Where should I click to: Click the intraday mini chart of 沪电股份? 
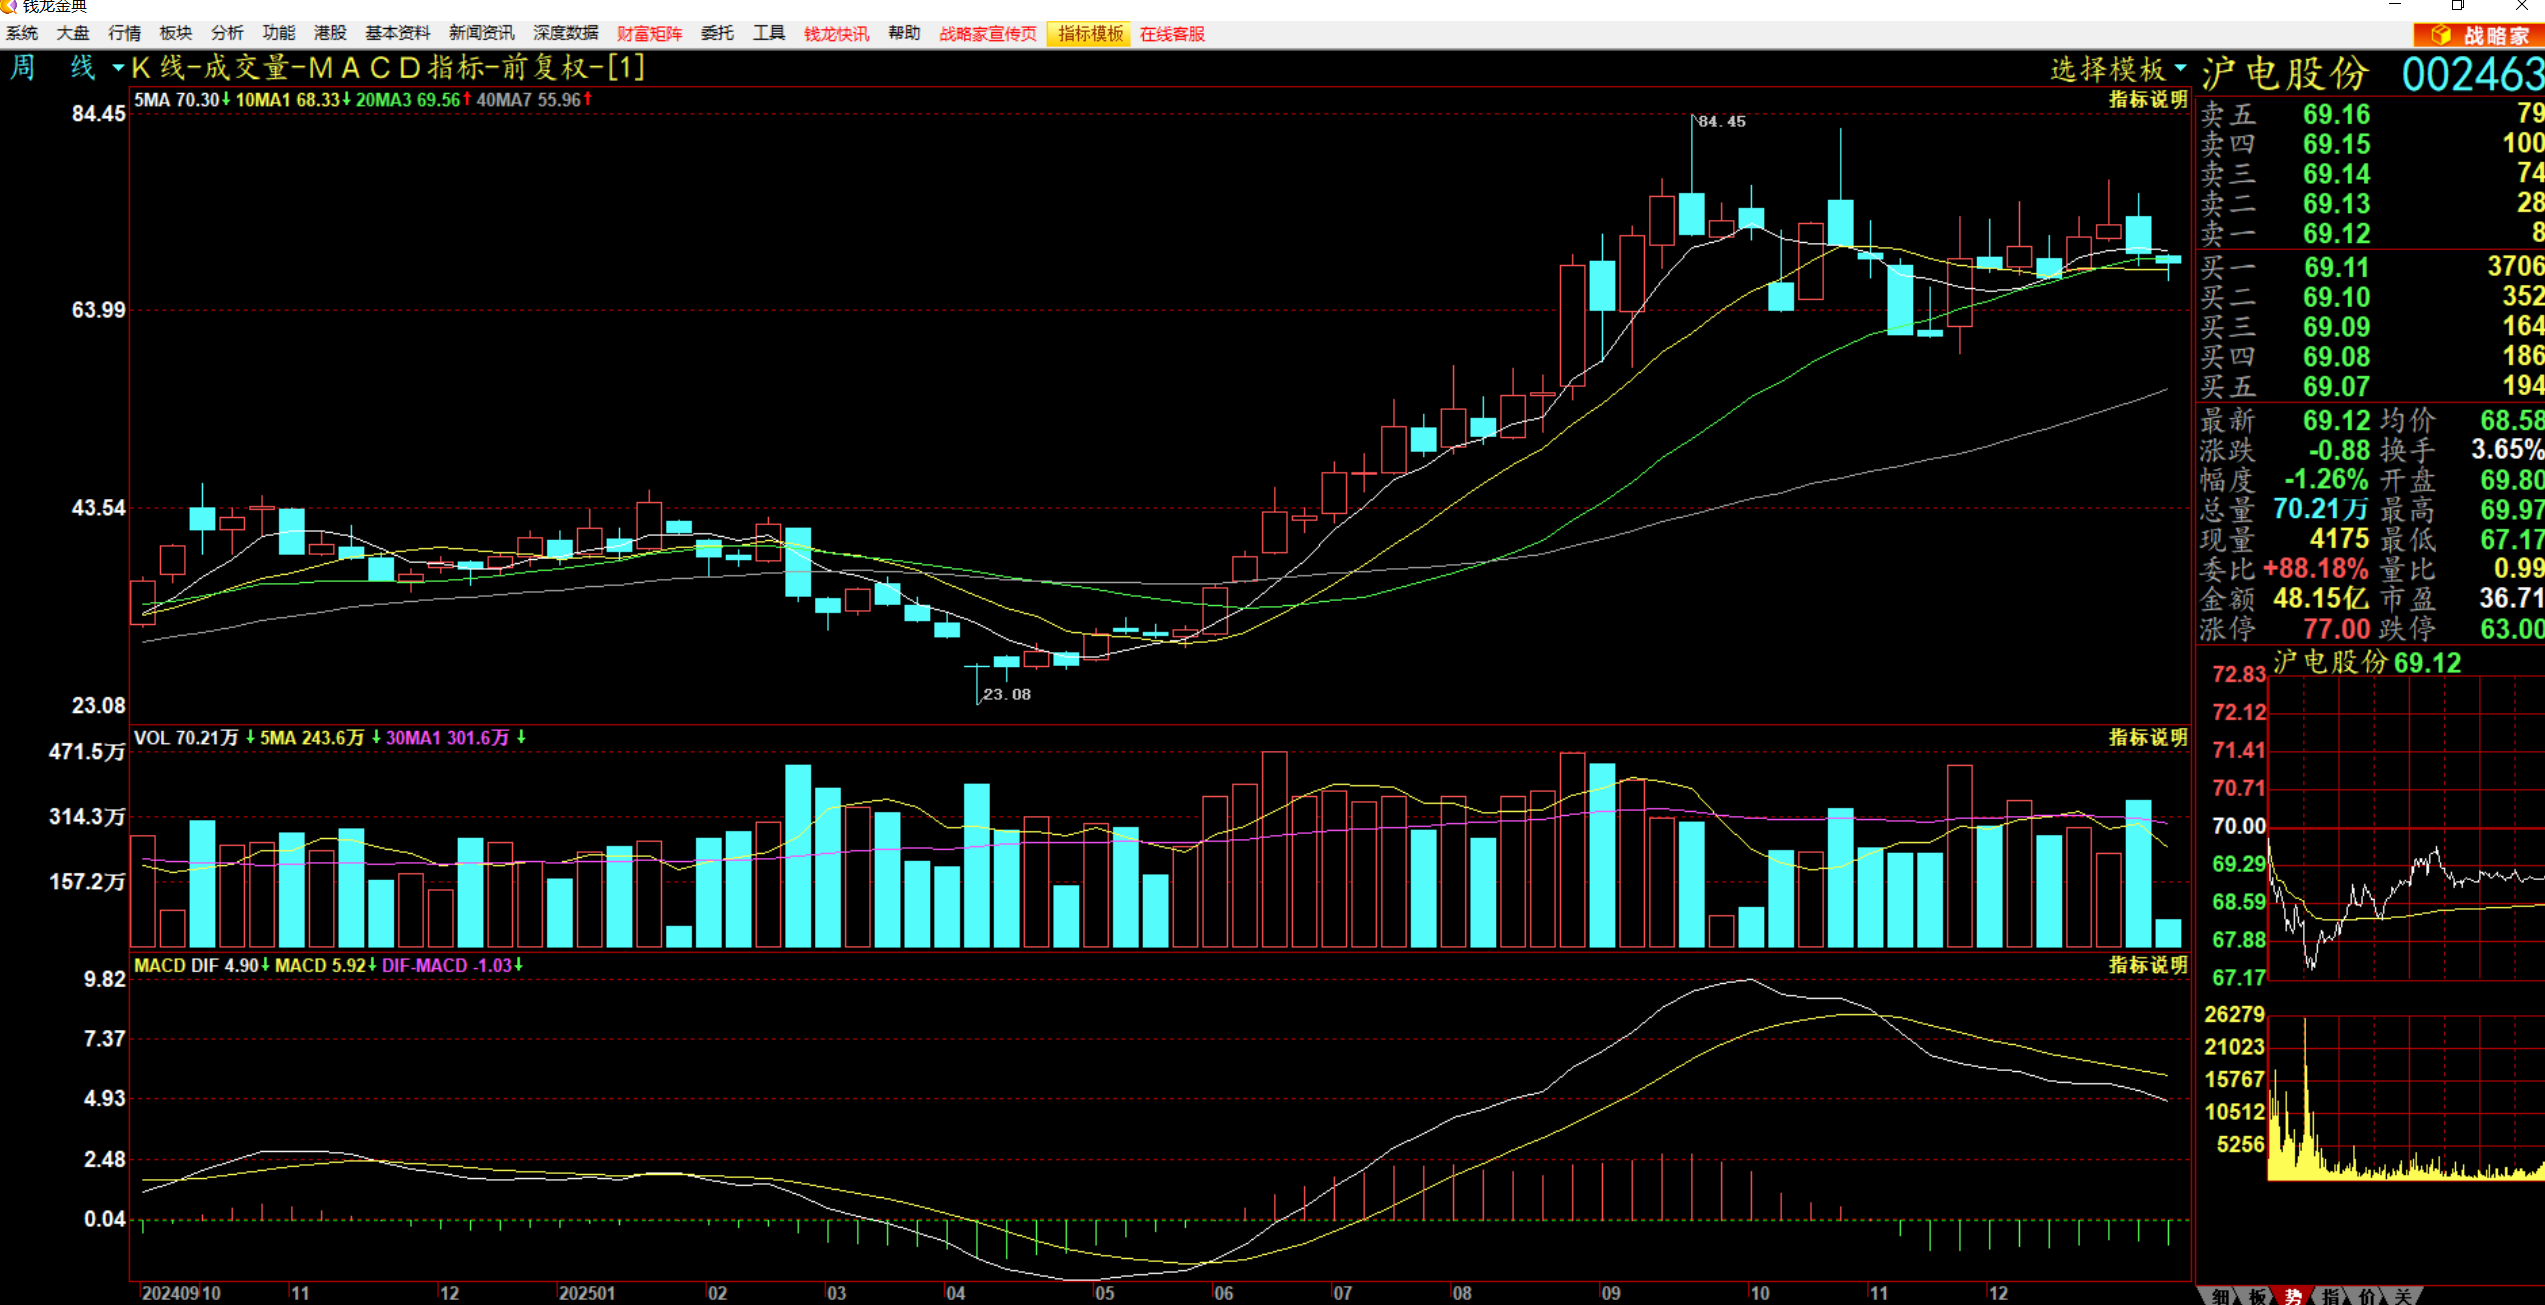(x=2405, y=830)
